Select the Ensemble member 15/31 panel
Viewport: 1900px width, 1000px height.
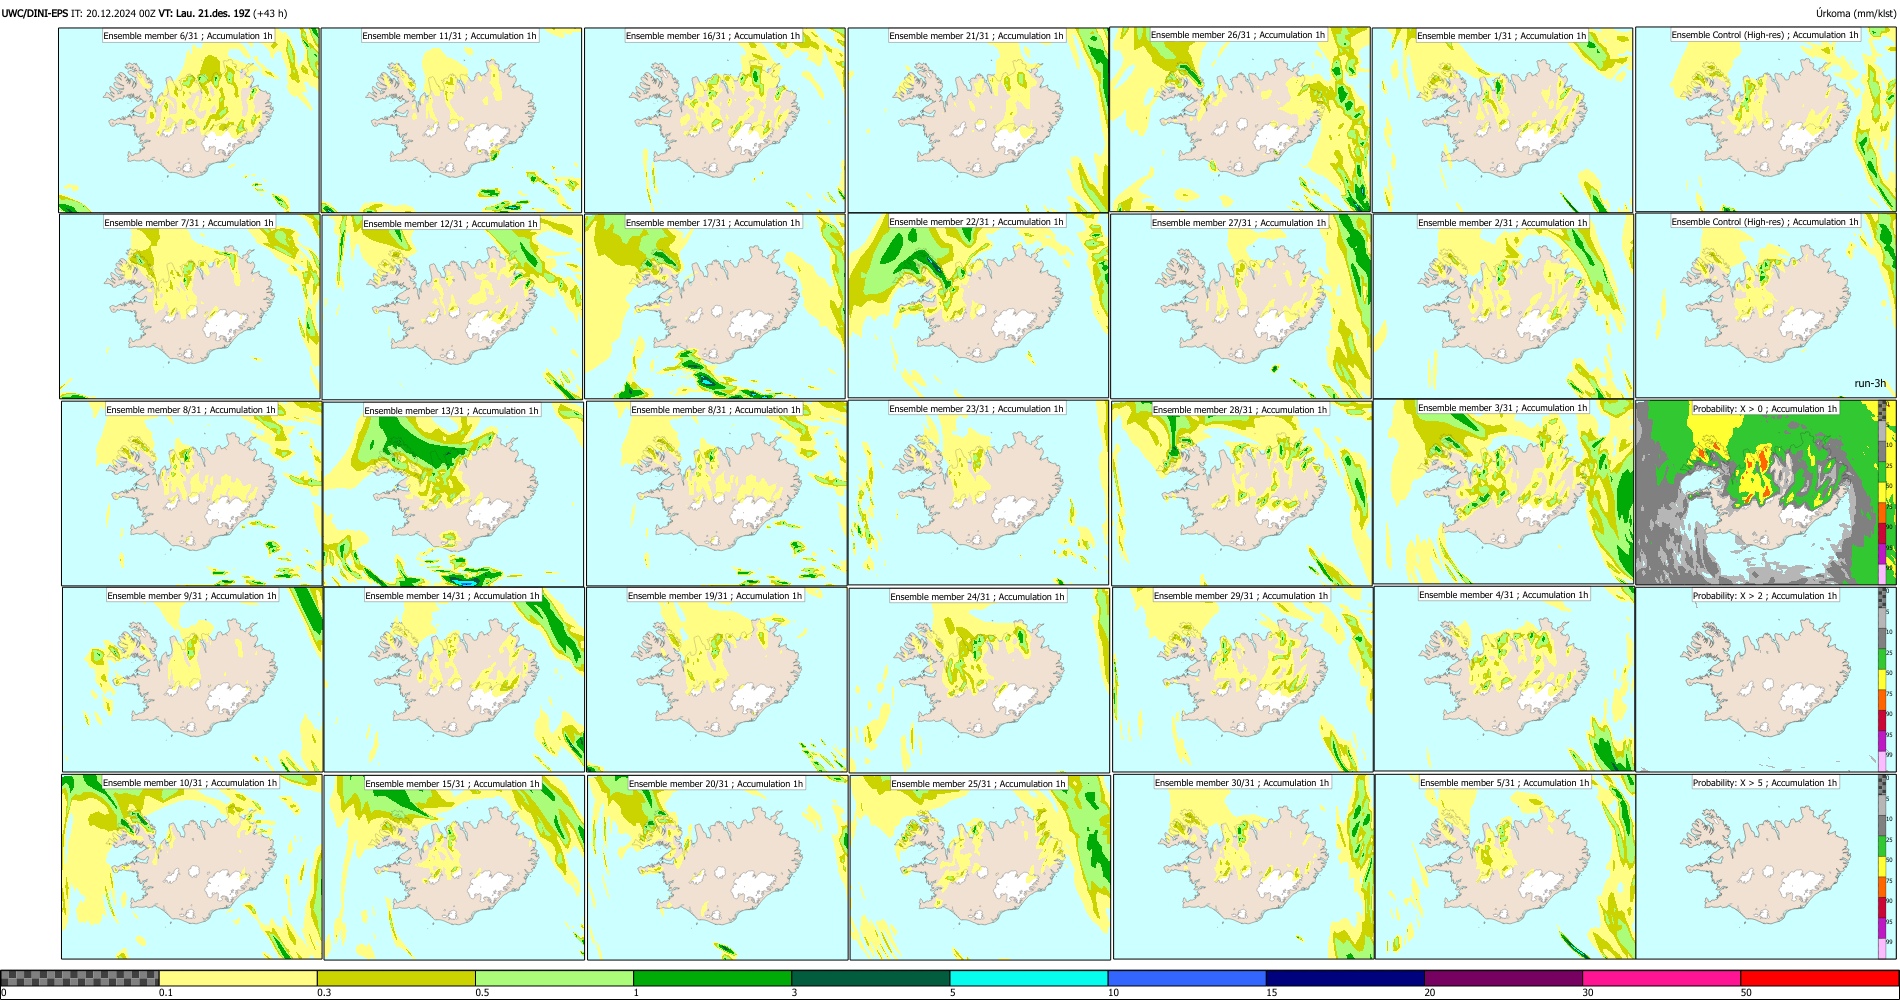pyautogui.click(x=454, y=867)
